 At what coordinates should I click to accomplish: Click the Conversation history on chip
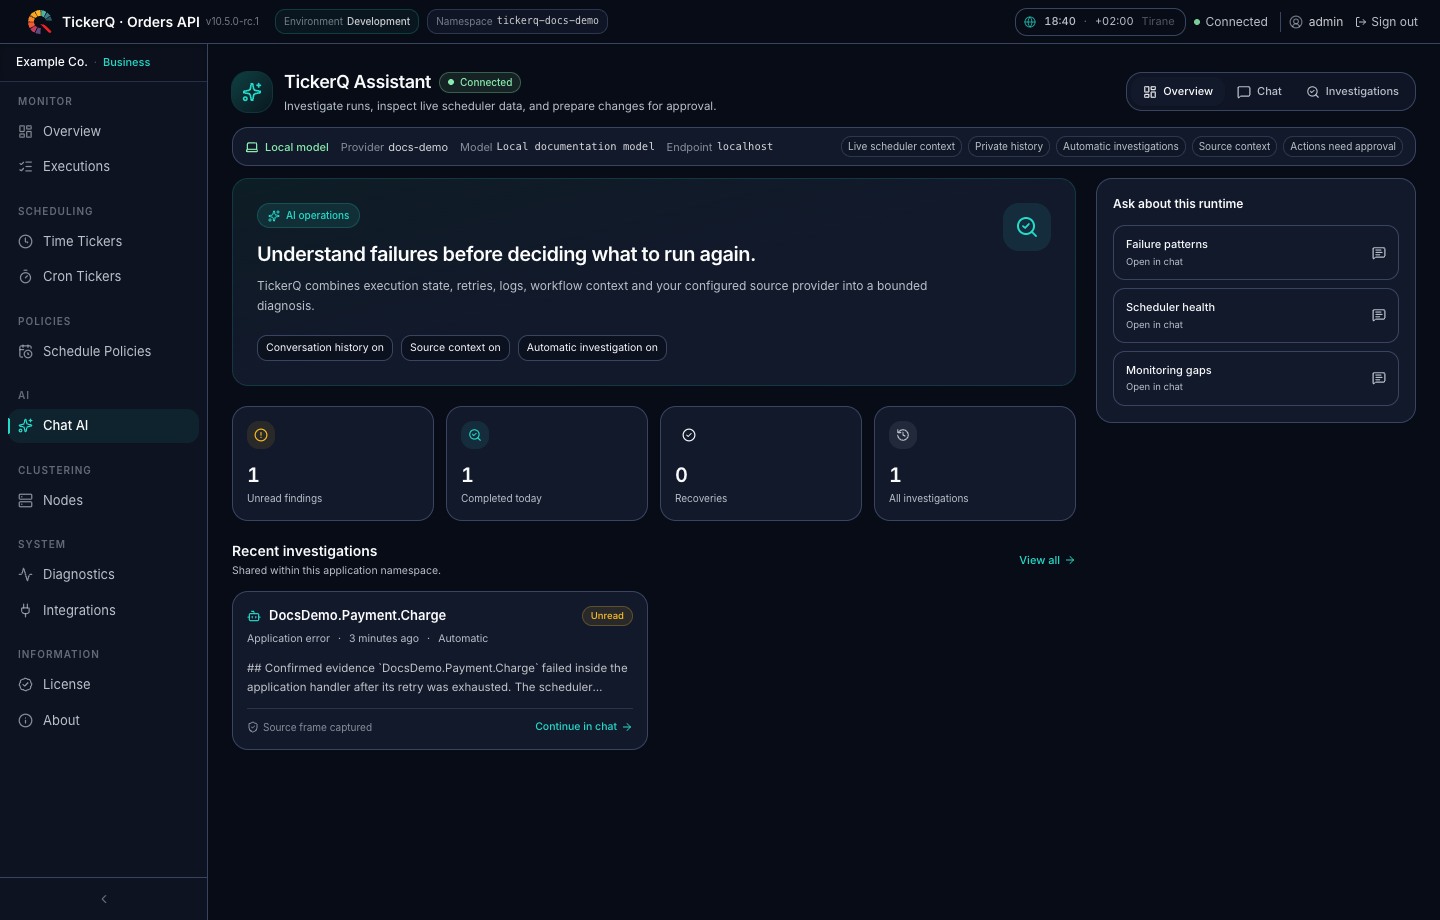(x=325, y=347)
